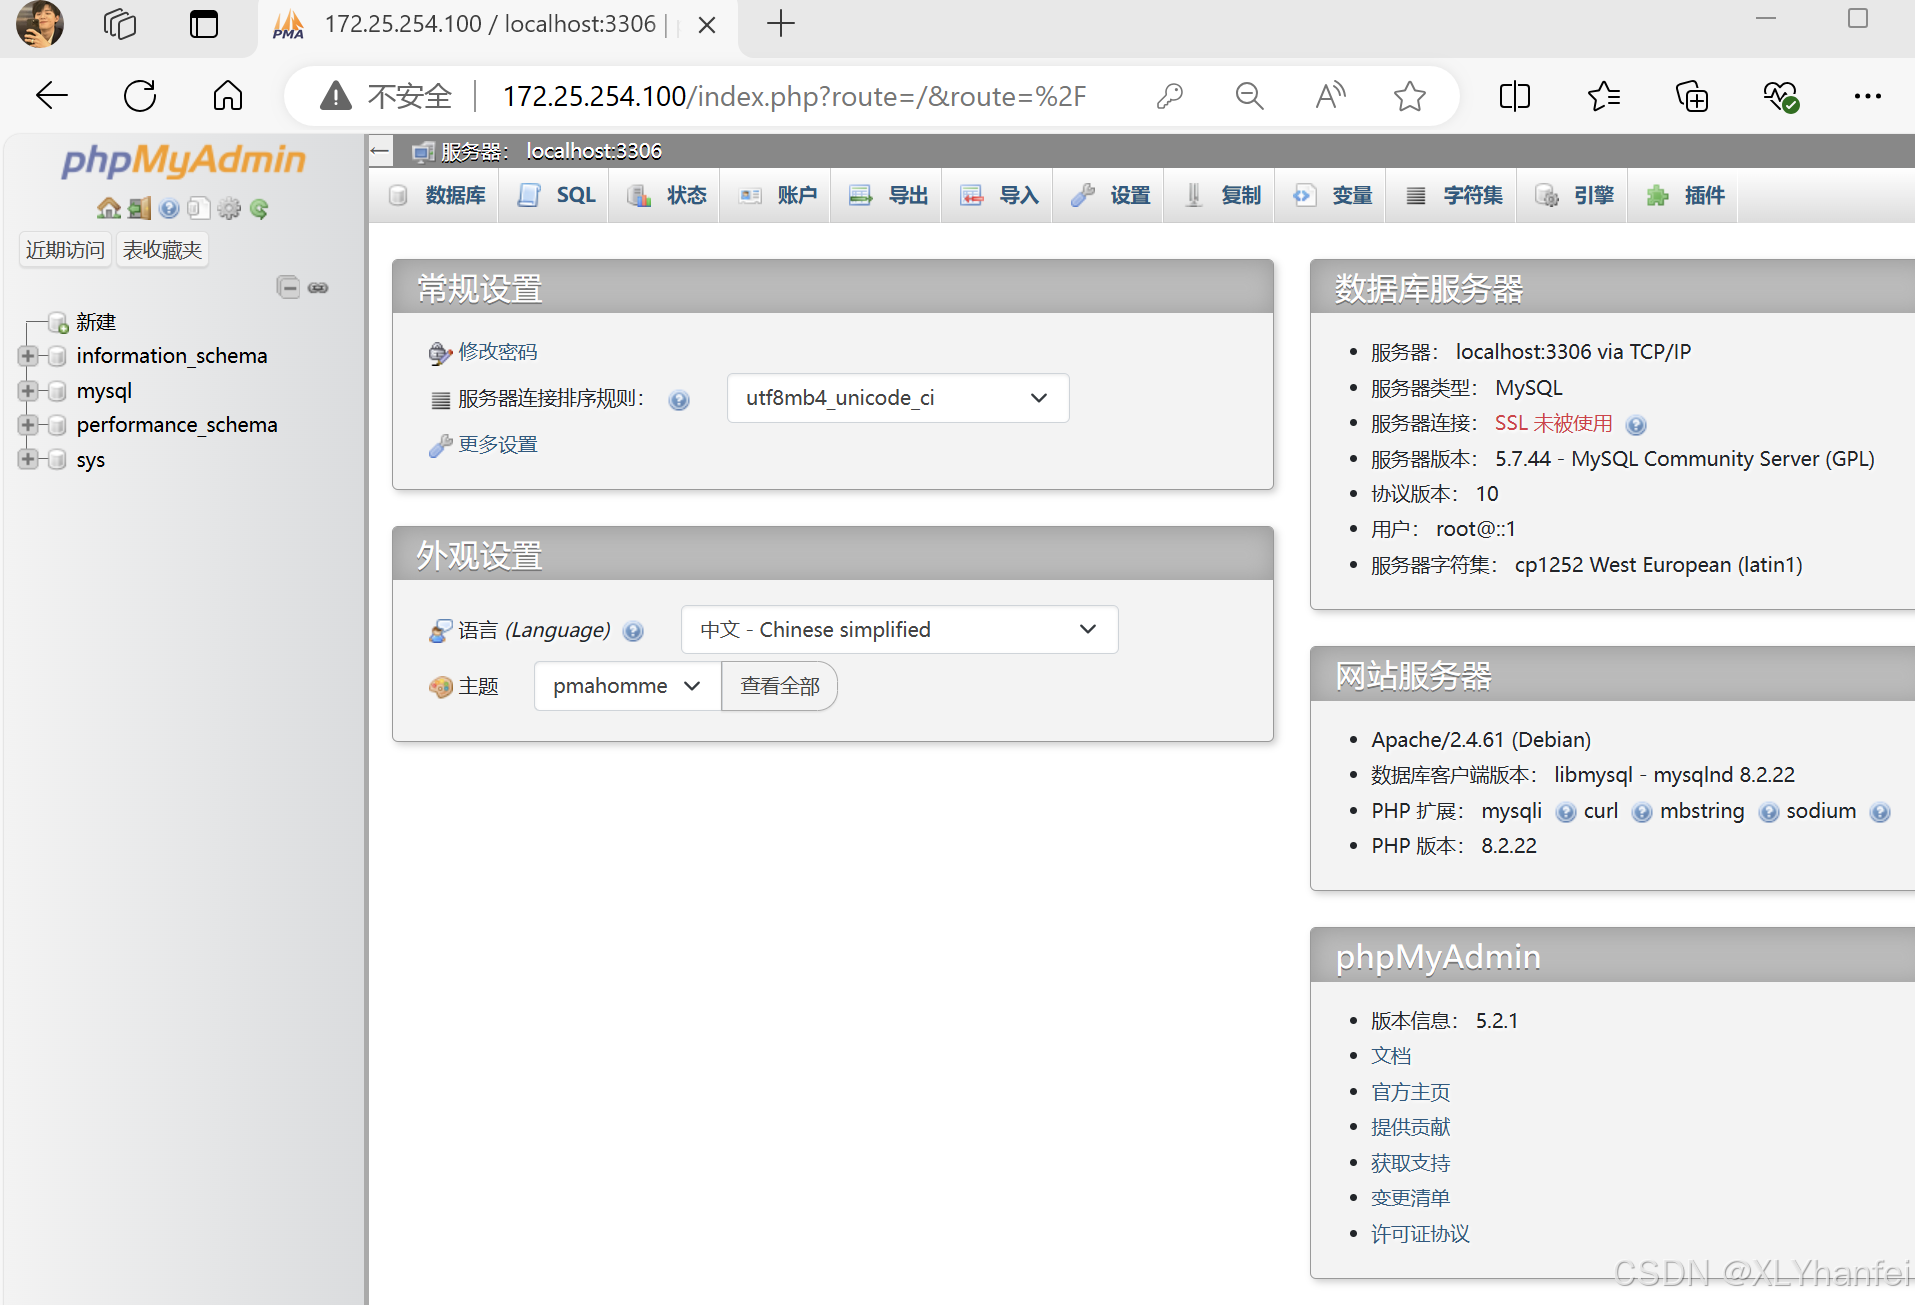Click the logout door icon
Image resolution: width=1915 pixels, height=1305 pixels.
pyautogui.click(x=139, y=208)
